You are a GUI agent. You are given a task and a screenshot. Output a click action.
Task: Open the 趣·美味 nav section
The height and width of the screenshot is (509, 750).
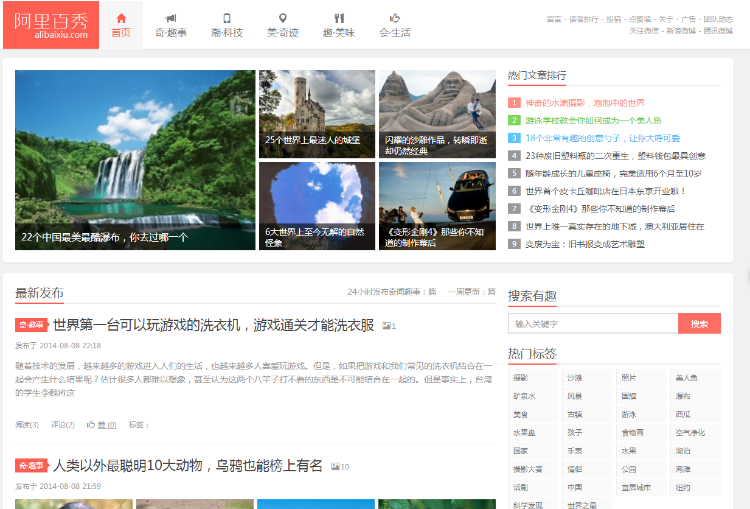pos(339,25)
